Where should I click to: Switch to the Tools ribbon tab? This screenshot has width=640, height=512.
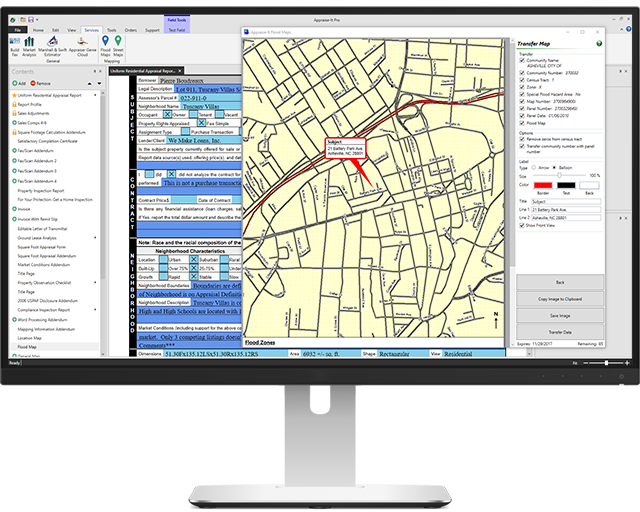click(112, 30)
